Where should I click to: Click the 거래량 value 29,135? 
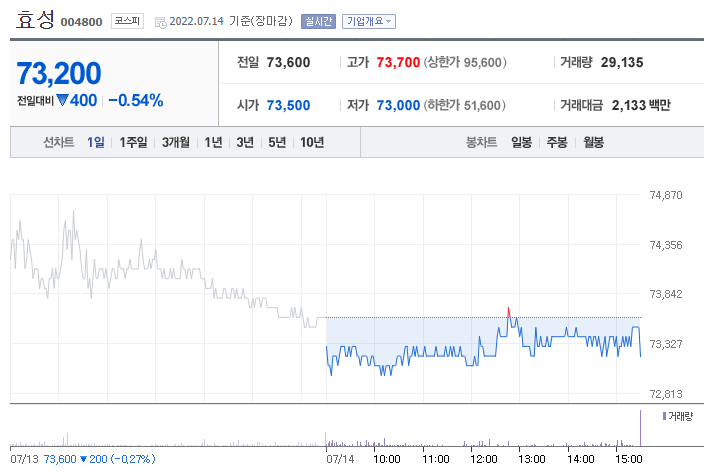[622, 62]
